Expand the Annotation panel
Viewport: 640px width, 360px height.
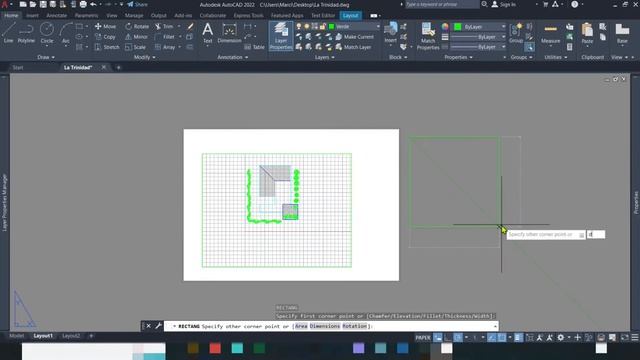click(233, 57)
